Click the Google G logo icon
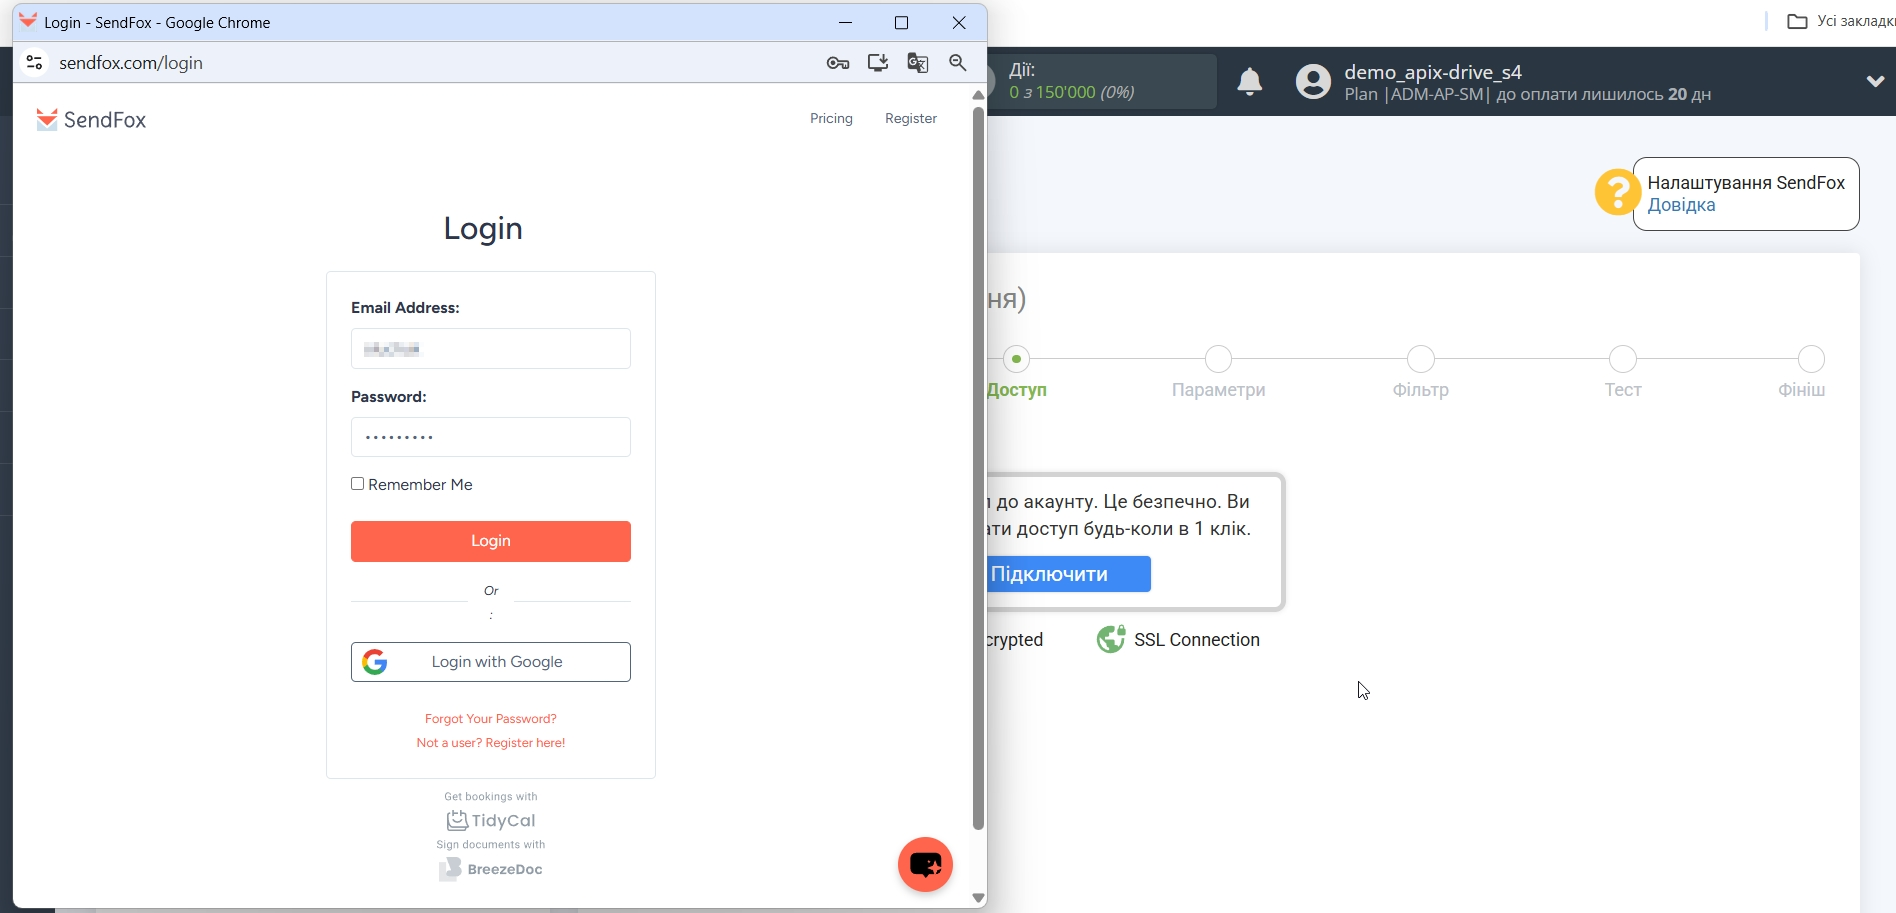The width and height of the screenshot is (1896, 913). click(x=375, y=662)
